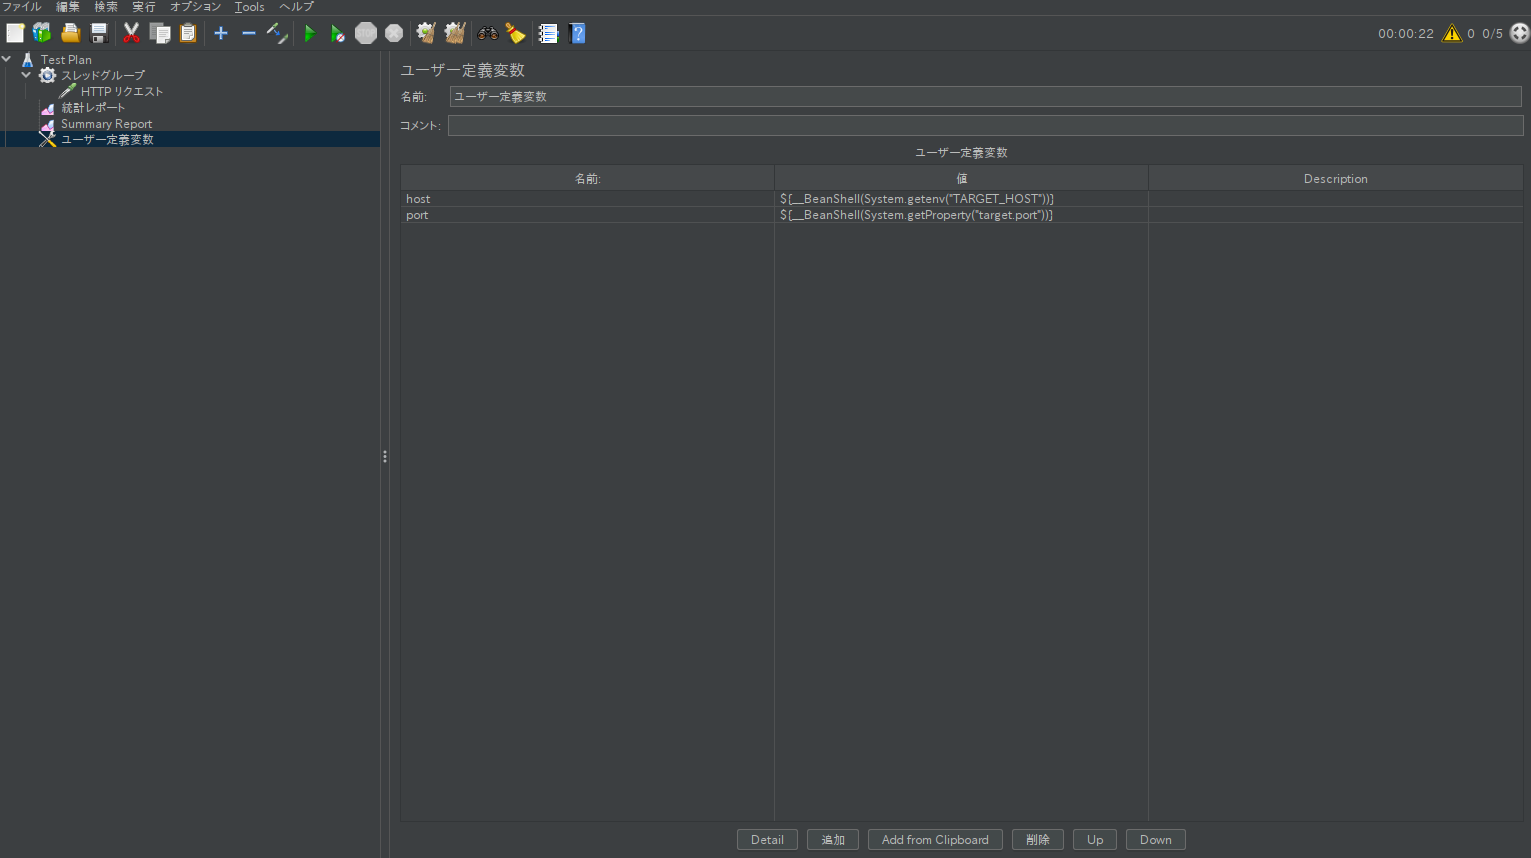This screenshot has width=1531, height=858.
Task: Expand all with the plus icon
Action: click(x=221, y=33)
